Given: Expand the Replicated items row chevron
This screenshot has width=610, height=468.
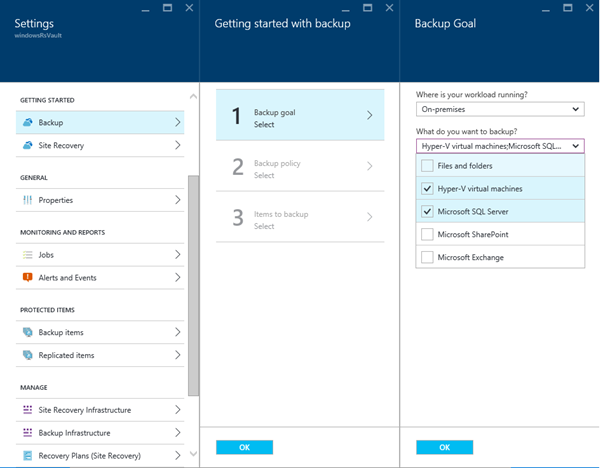Looking at the screenshot, I should (x=177, y=355).
